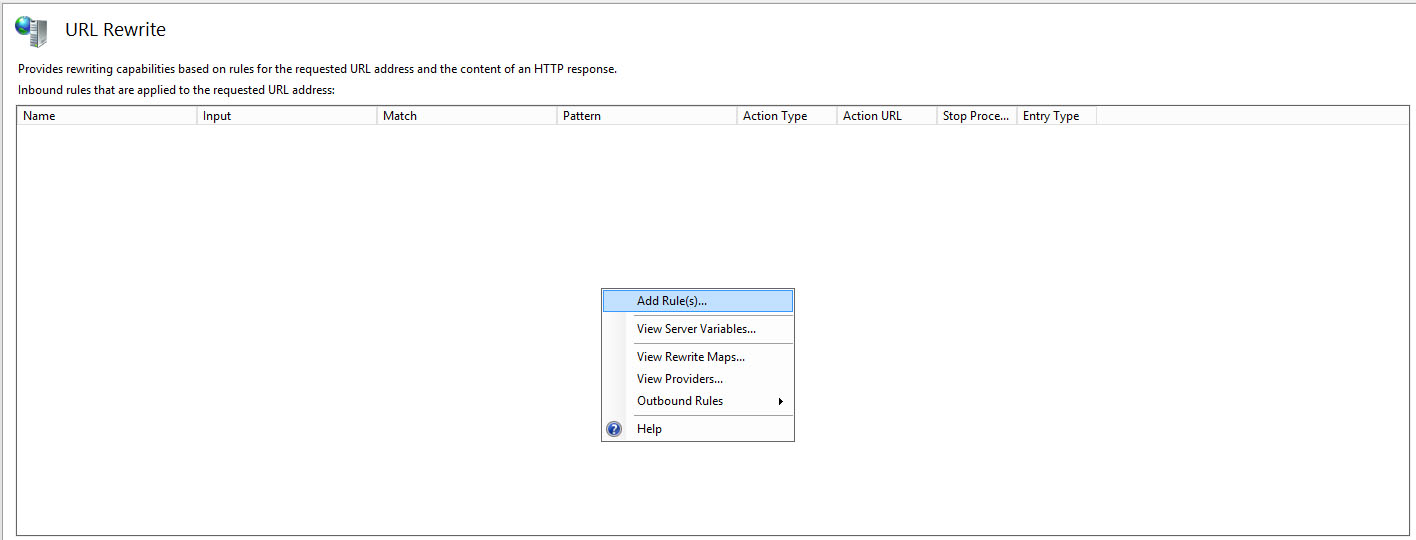
Task: Click the 'Inbound rules that are applied' label
Action: pyautogui.click(x=176, y=90)
